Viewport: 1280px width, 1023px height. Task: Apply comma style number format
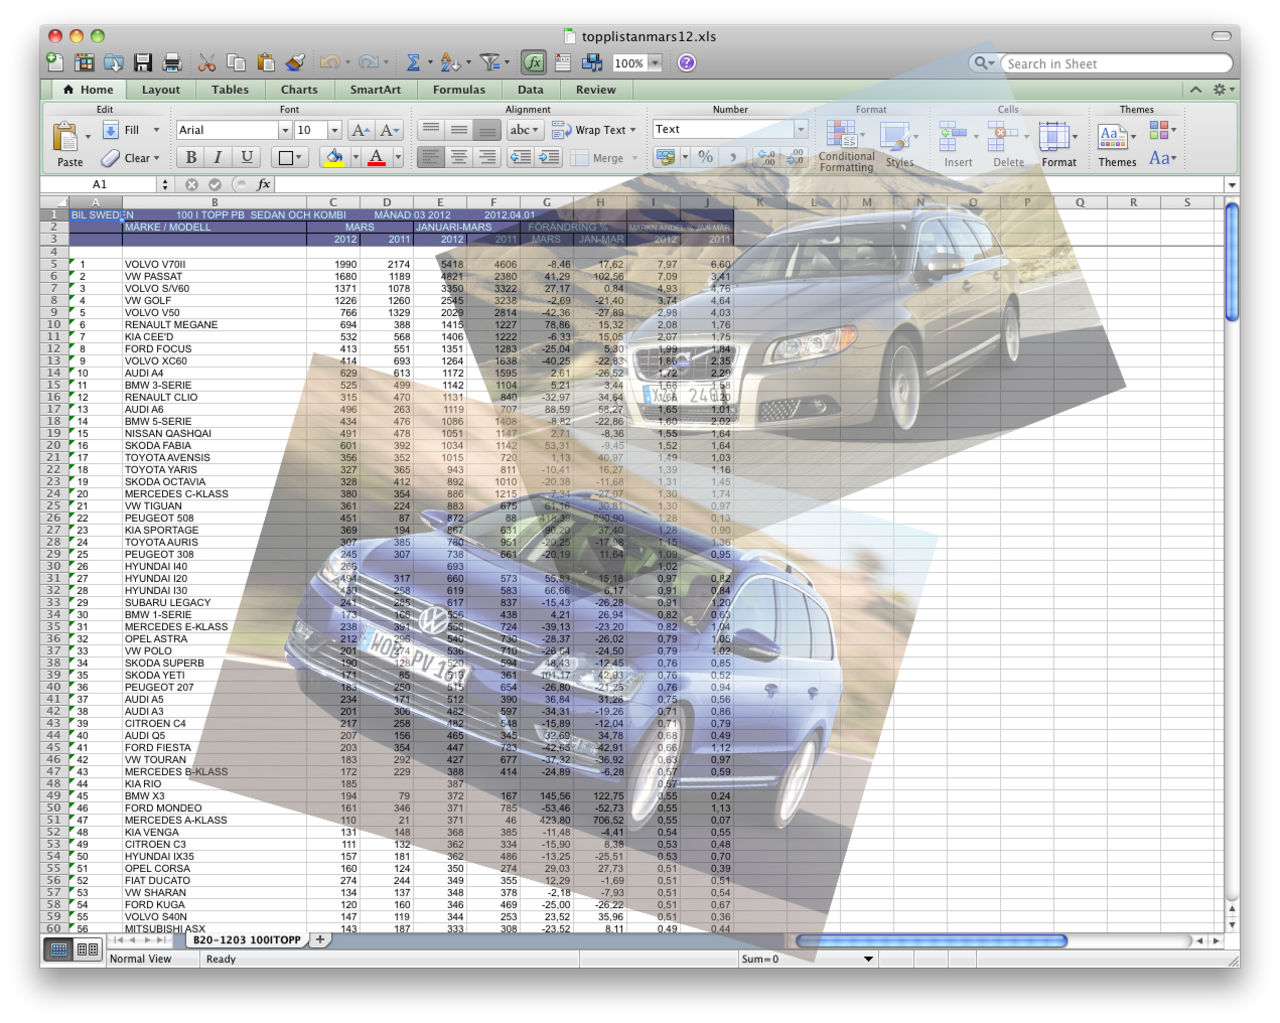tap(732, 157)
